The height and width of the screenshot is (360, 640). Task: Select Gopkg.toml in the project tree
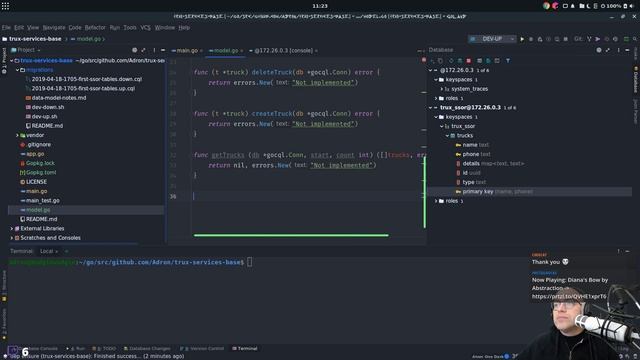tap(41, 172)
